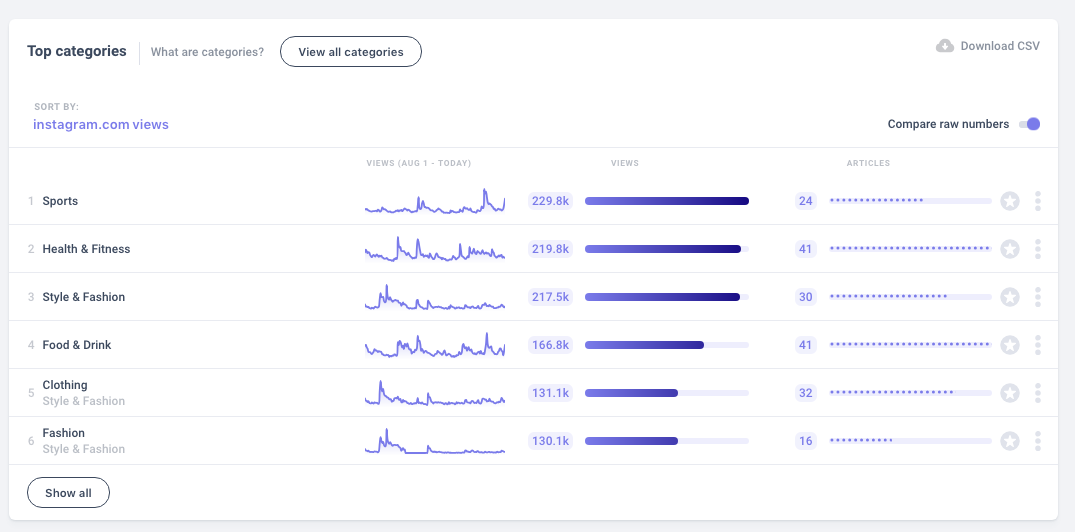1075x532 pixels.
Task: Favorite the Style & Fashion row
Action: pos(1010,297)
